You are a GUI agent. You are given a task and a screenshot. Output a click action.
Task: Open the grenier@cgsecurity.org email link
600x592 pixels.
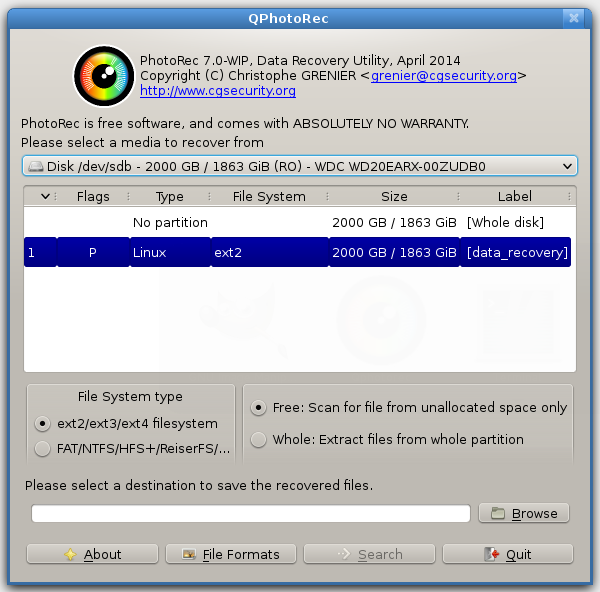pos(445,76)
